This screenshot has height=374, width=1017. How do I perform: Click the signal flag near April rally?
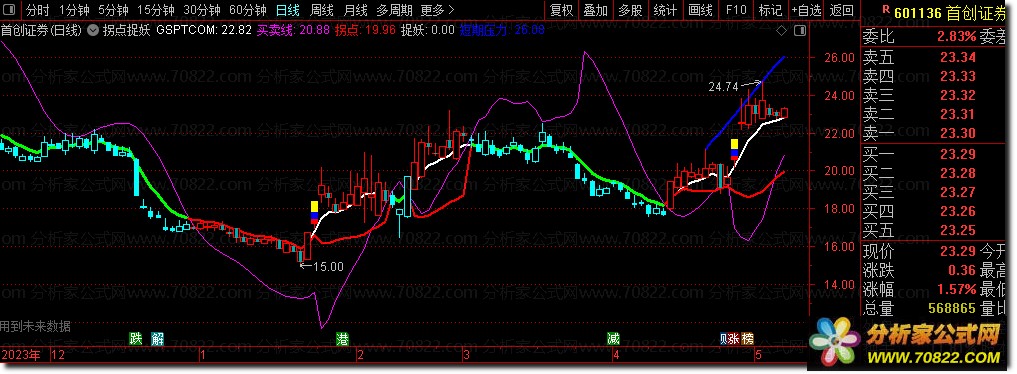coord(734,149)
